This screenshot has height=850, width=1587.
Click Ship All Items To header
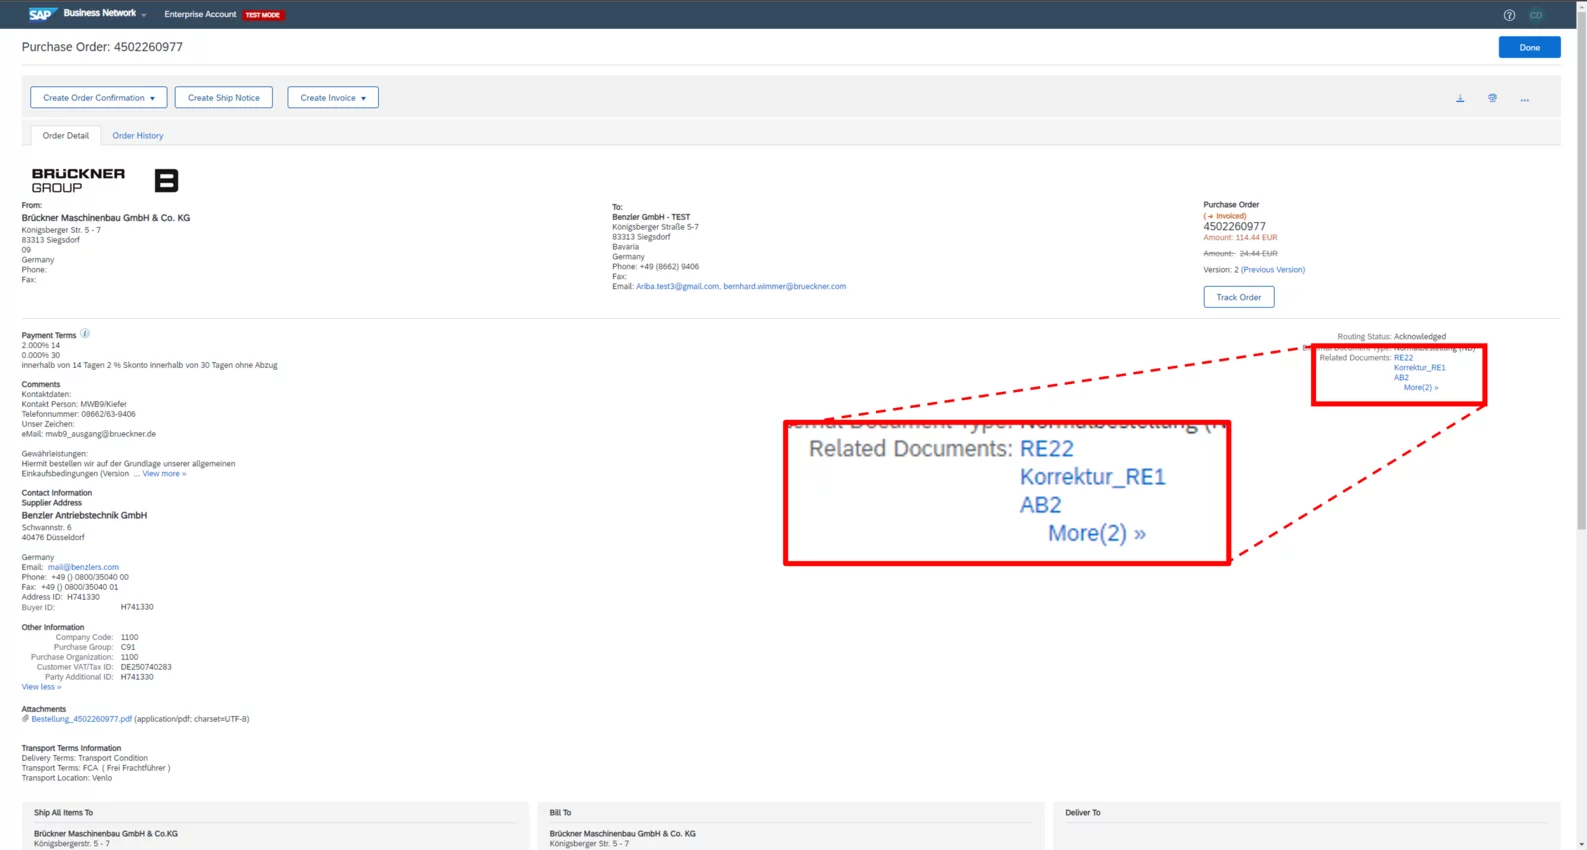pos(63,813)
